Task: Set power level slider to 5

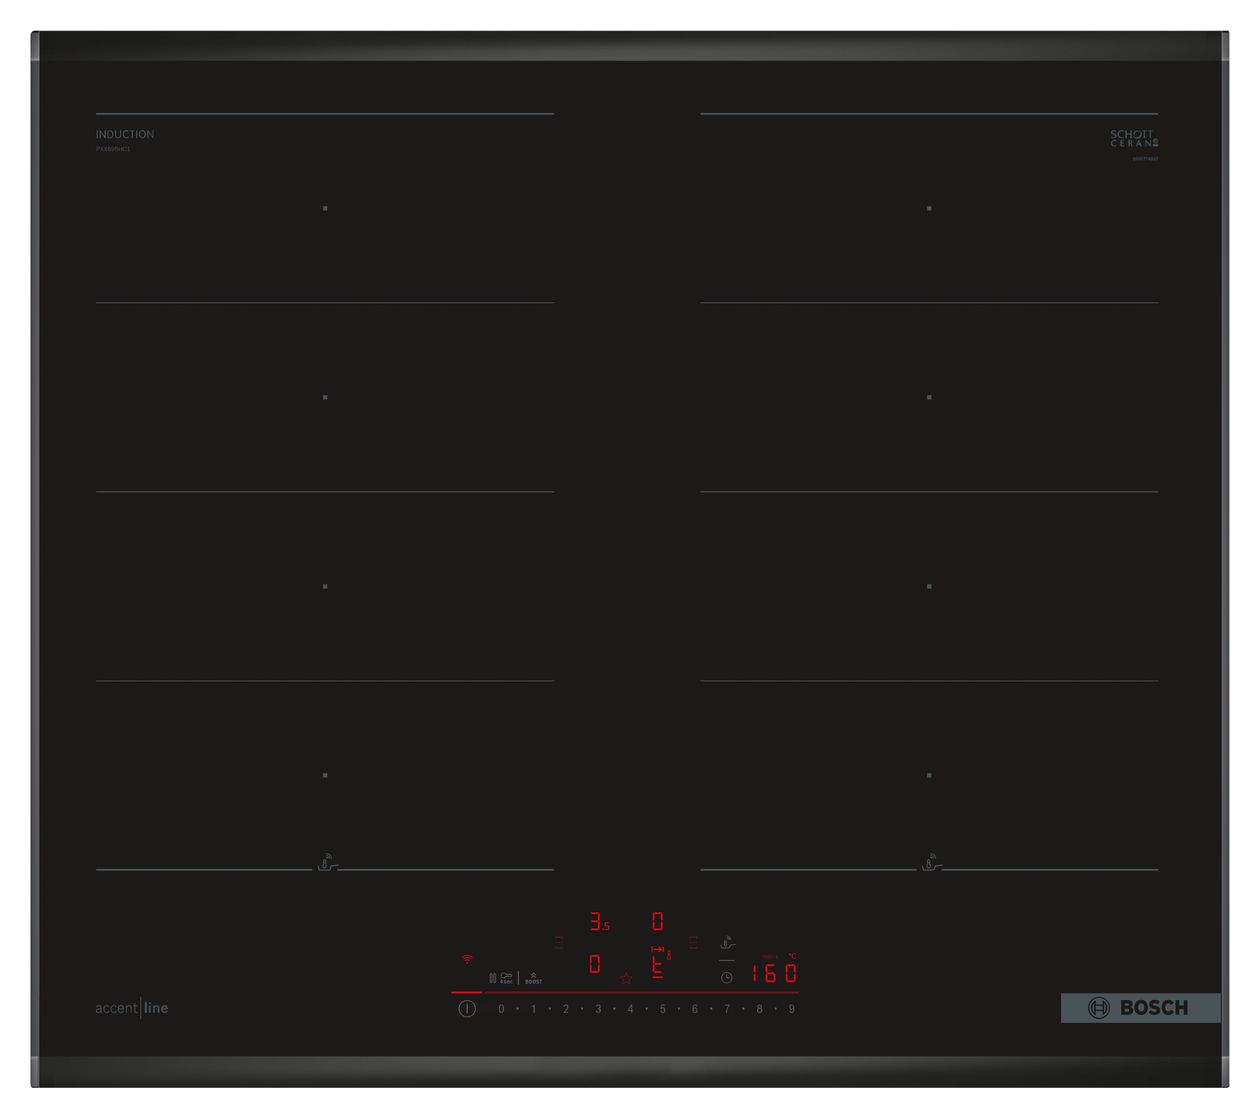Action: click(x=662, y=1009)
